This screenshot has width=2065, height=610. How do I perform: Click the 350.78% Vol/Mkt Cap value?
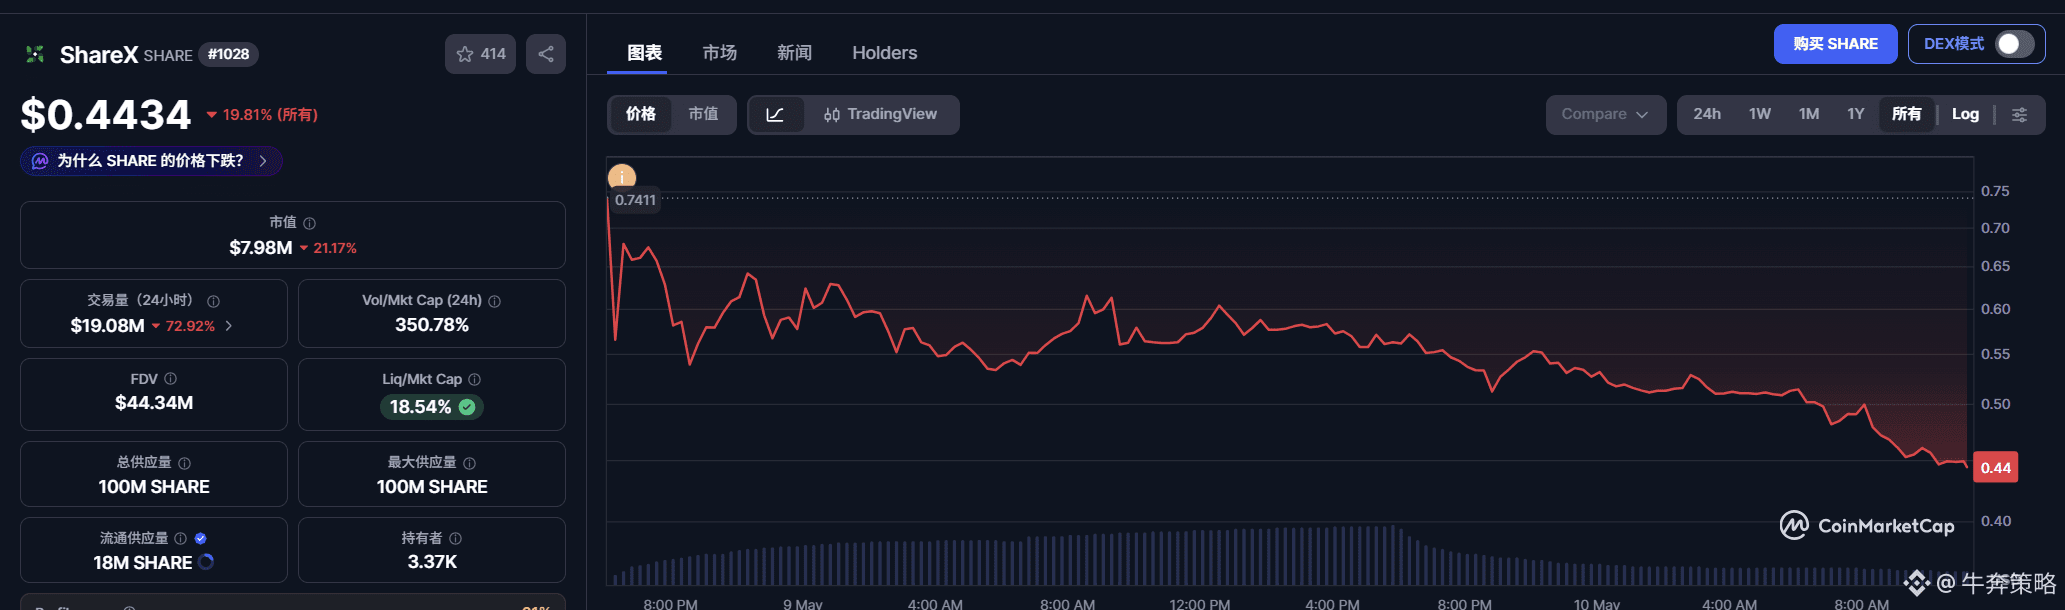[432, 325]
